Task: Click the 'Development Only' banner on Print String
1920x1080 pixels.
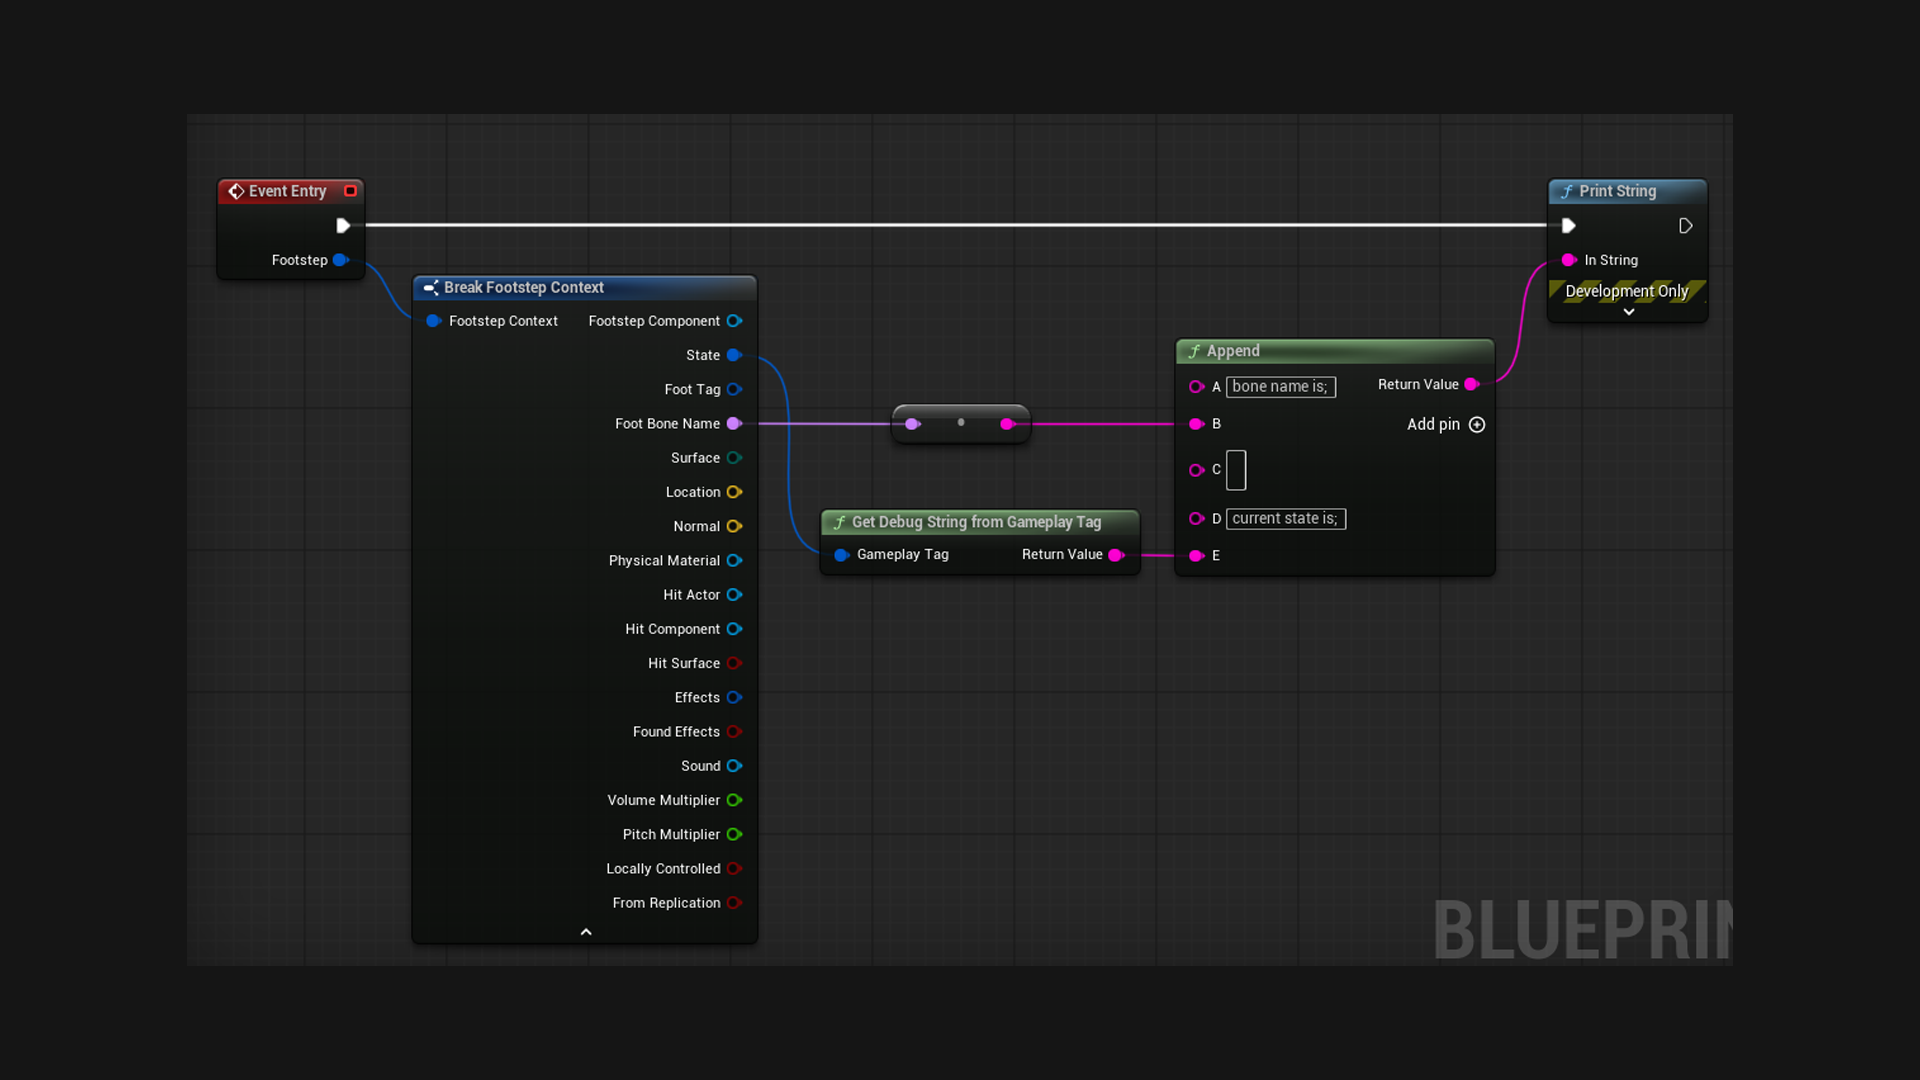Action: 1627,291
